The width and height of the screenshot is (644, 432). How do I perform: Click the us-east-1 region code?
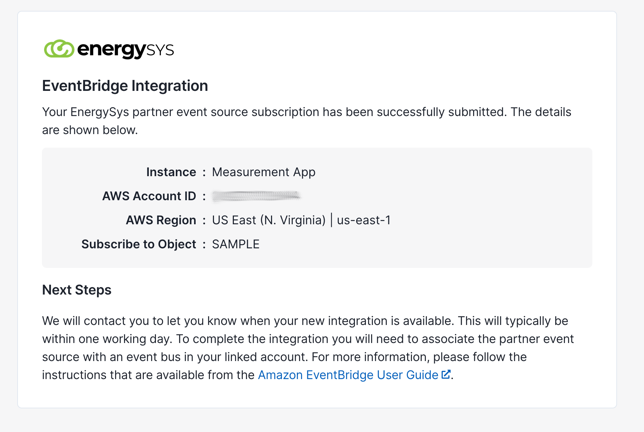(x=363, y=220)
